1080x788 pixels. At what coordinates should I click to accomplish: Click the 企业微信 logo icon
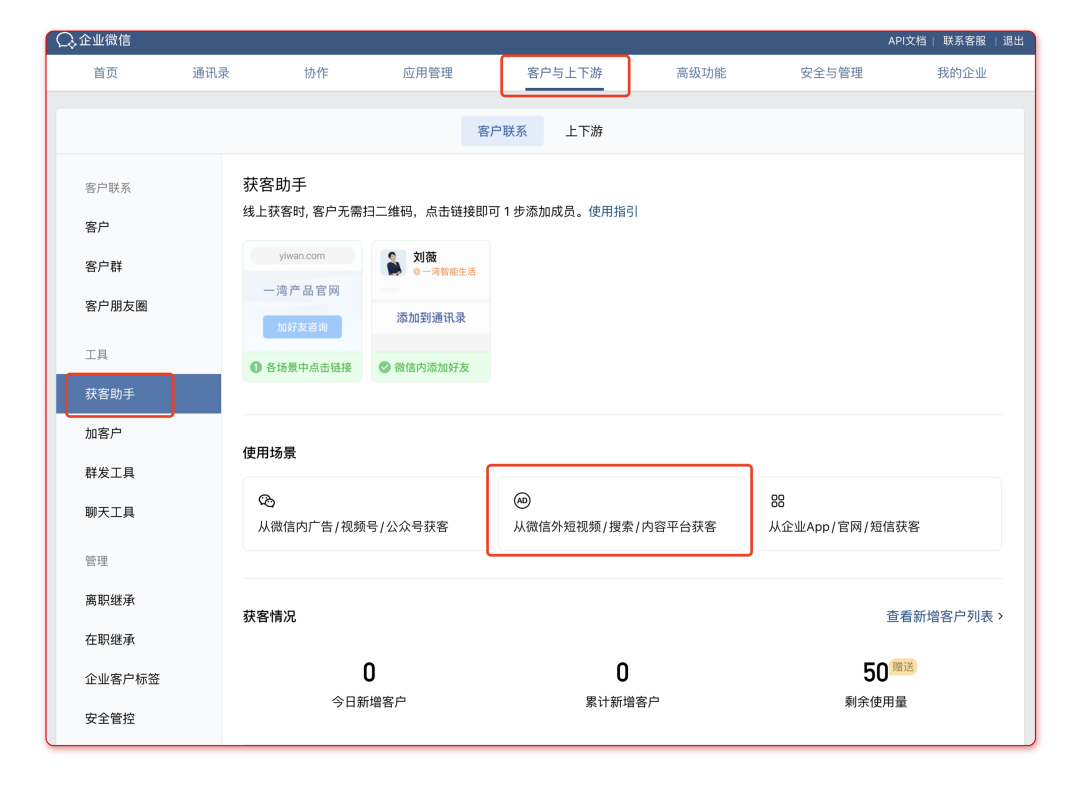pyautogui.click(x=66, y=41)
